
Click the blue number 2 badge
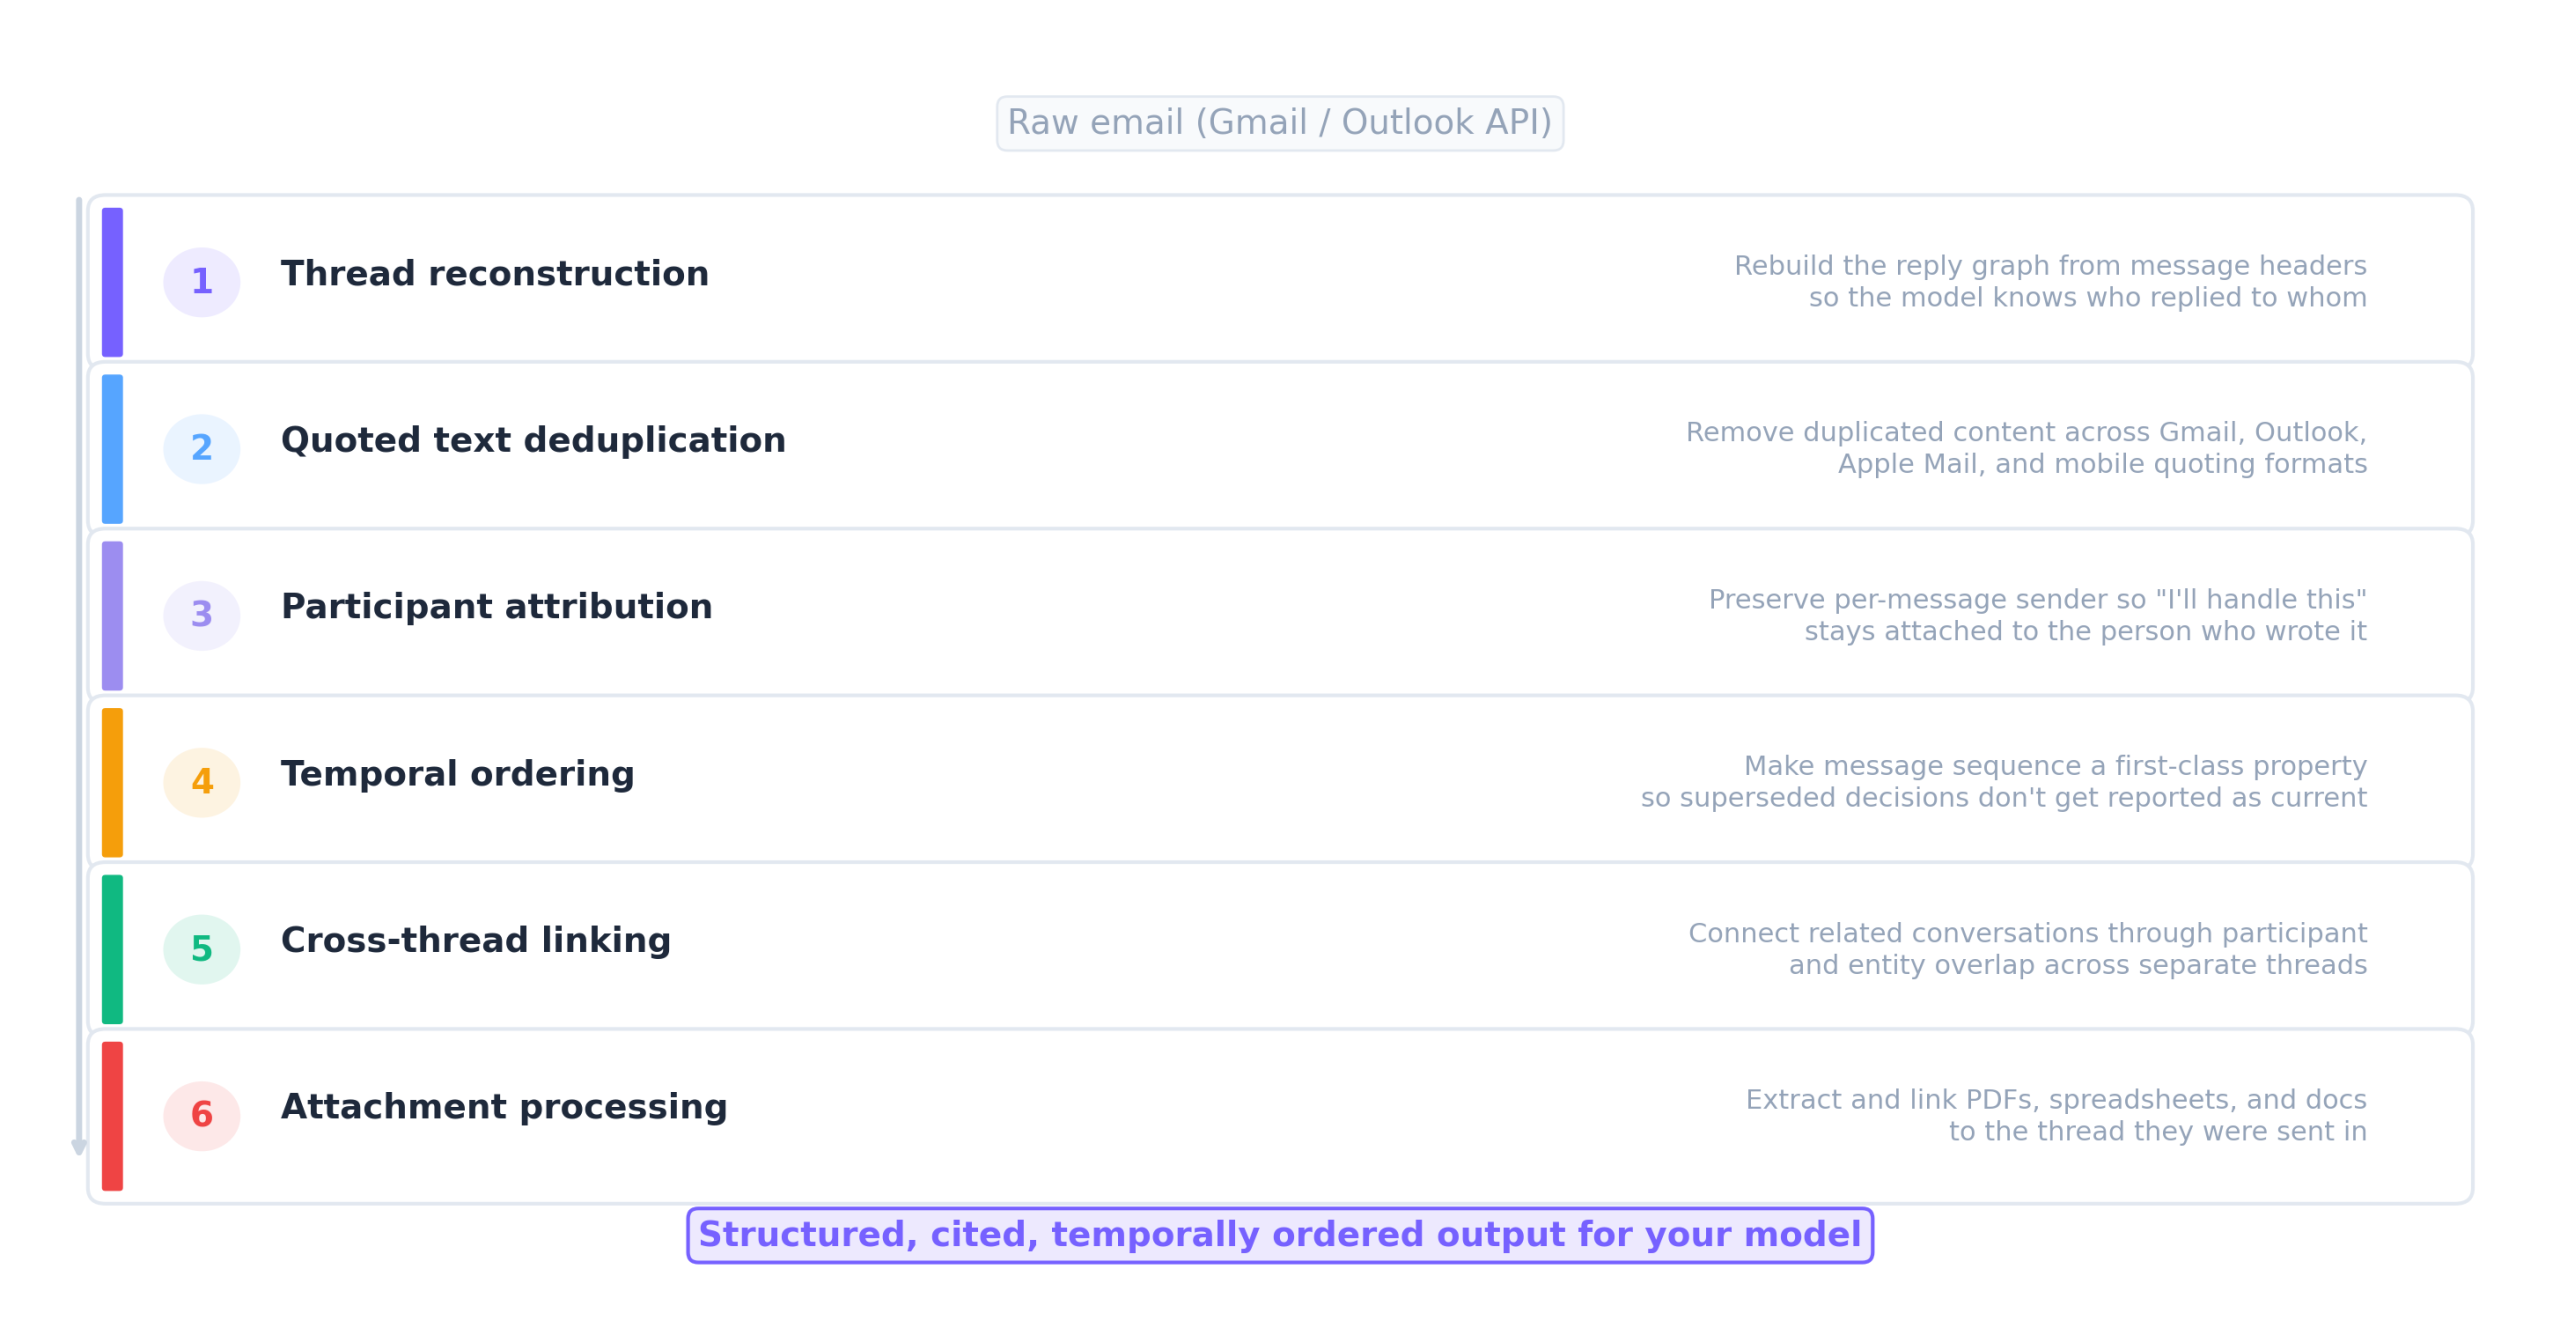click(x=201, y=449)
